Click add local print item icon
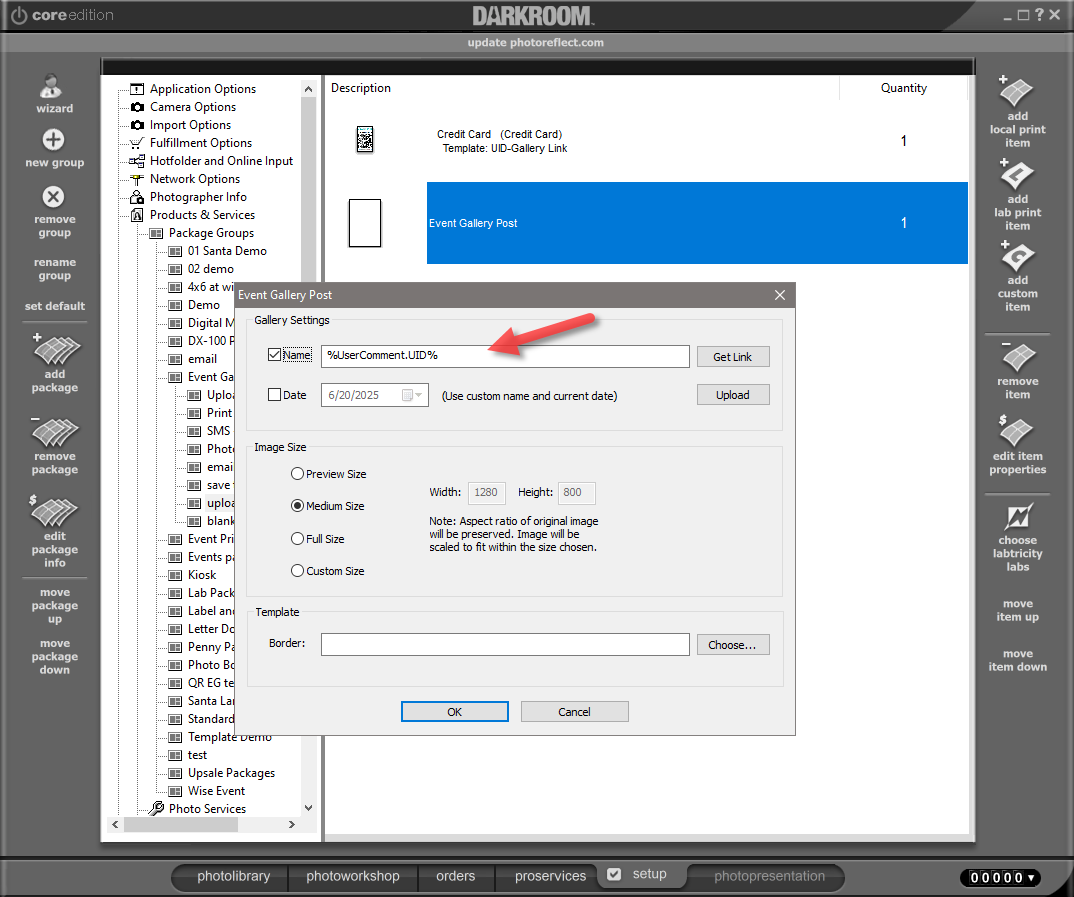This screenshot has height=897, width=1074. click(x=1016, y=92)
